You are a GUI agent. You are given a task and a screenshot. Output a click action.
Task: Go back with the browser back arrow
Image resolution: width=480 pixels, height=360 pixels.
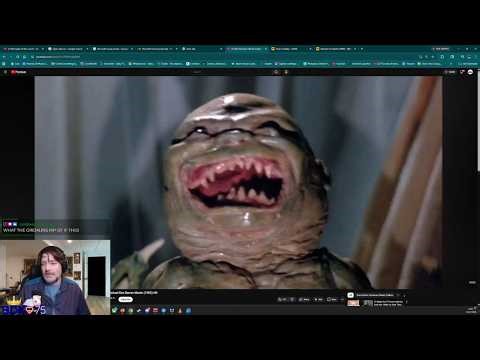4,57
